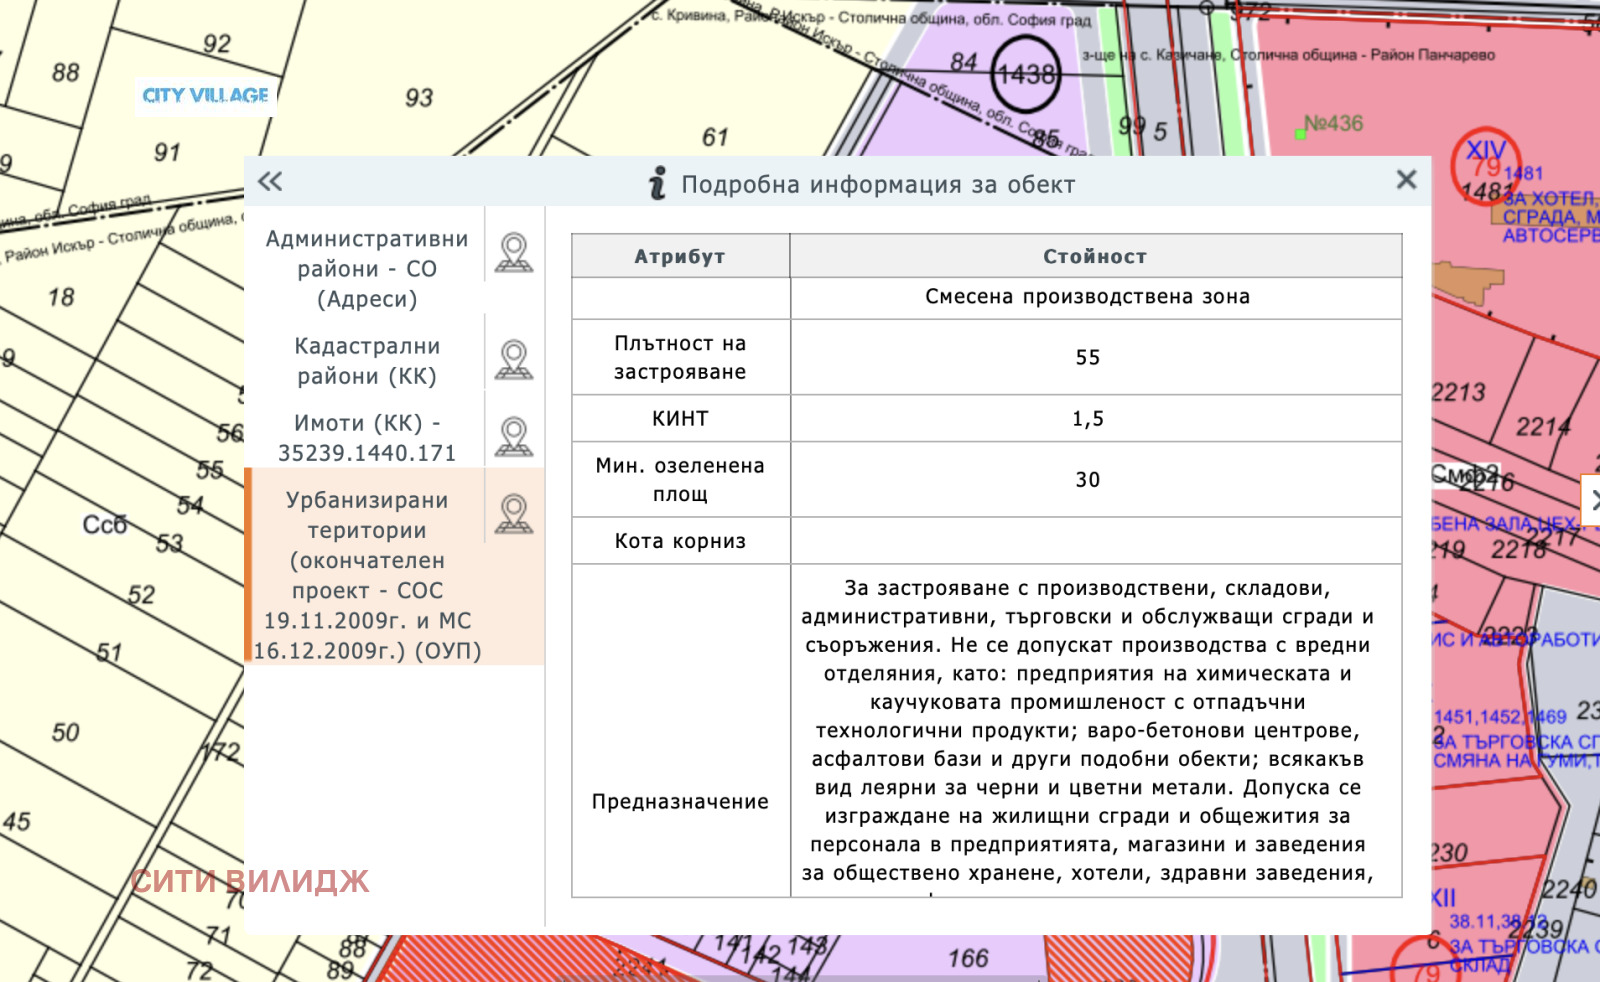Click the green №436 marker on map
Viewport: 1600px width, 982px height.
click(1301, 133)
